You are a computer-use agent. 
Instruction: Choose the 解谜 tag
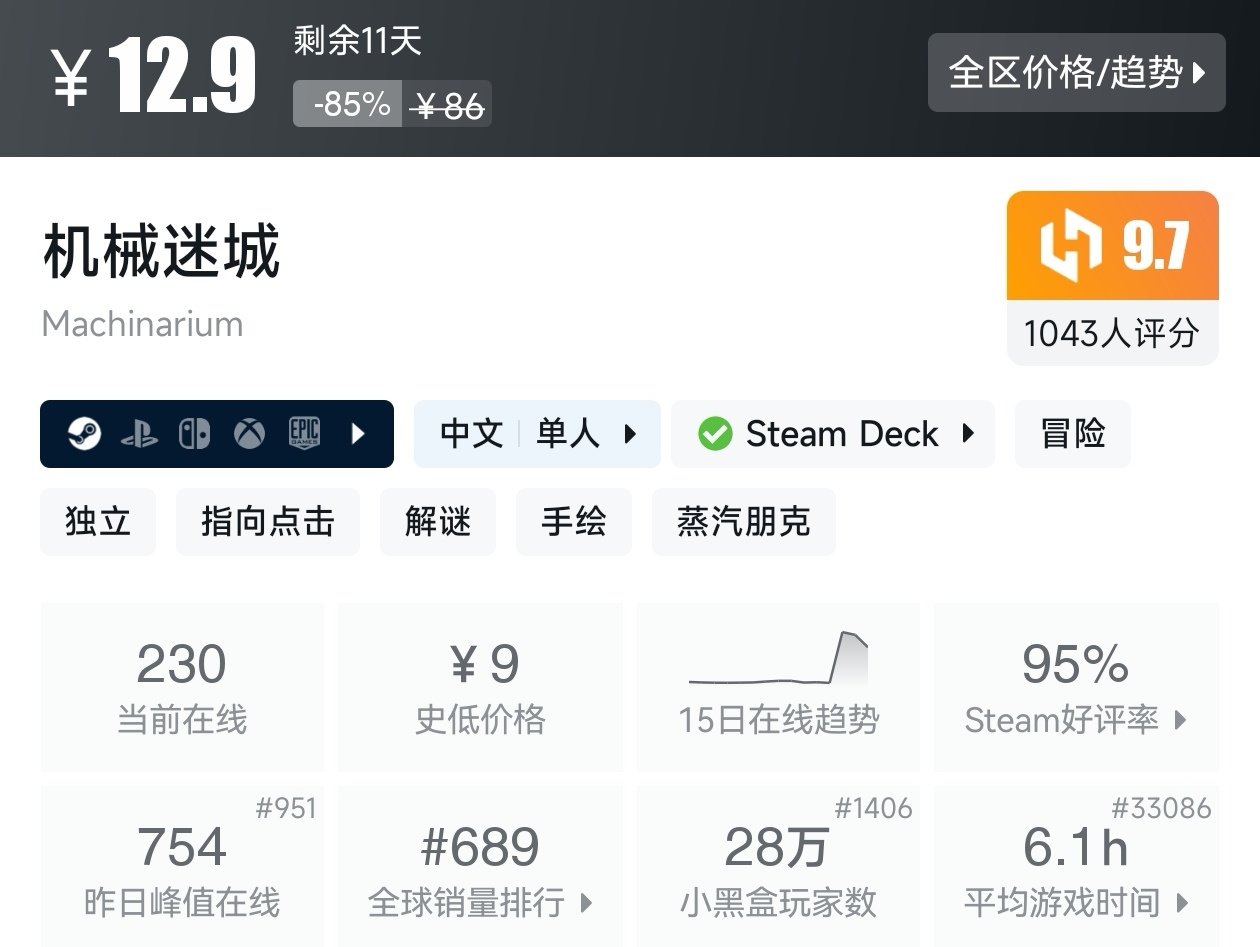click(x=437, y=522)
